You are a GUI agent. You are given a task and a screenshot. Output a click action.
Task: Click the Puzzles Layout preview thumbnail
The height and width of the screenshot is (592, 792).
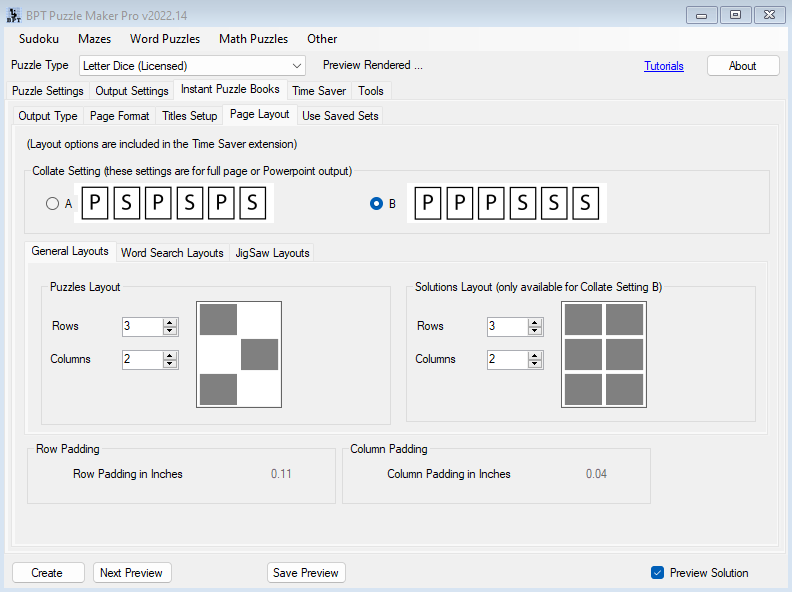[239, 354]
